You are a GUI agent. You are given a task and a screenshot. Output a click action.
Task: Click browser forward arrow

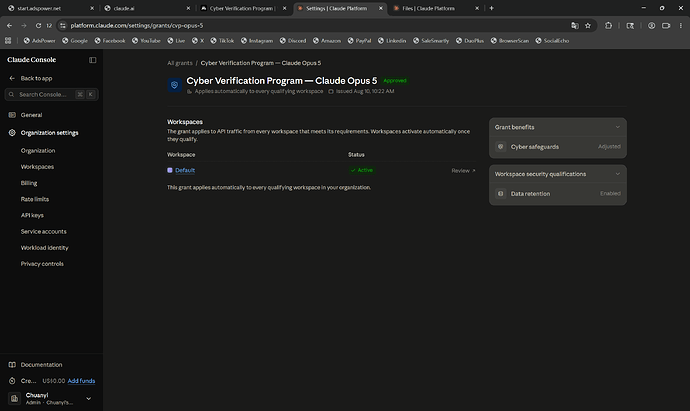(x=24, y=26)
